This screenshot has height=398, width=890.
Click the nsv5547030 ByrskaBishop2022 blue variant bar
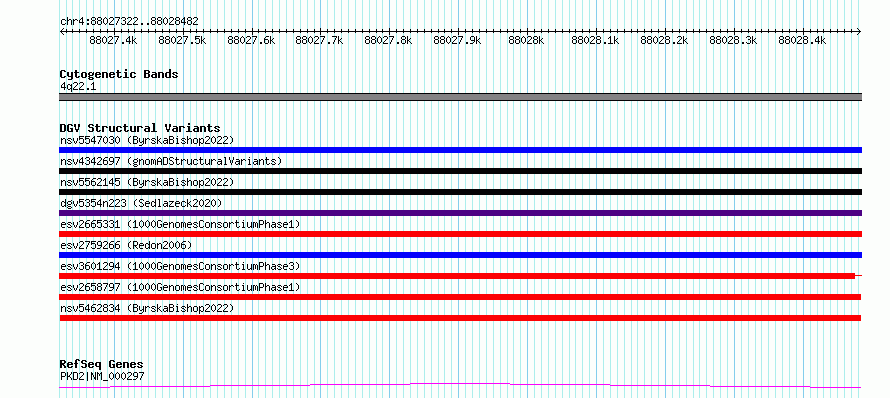[x=460, y=150]
